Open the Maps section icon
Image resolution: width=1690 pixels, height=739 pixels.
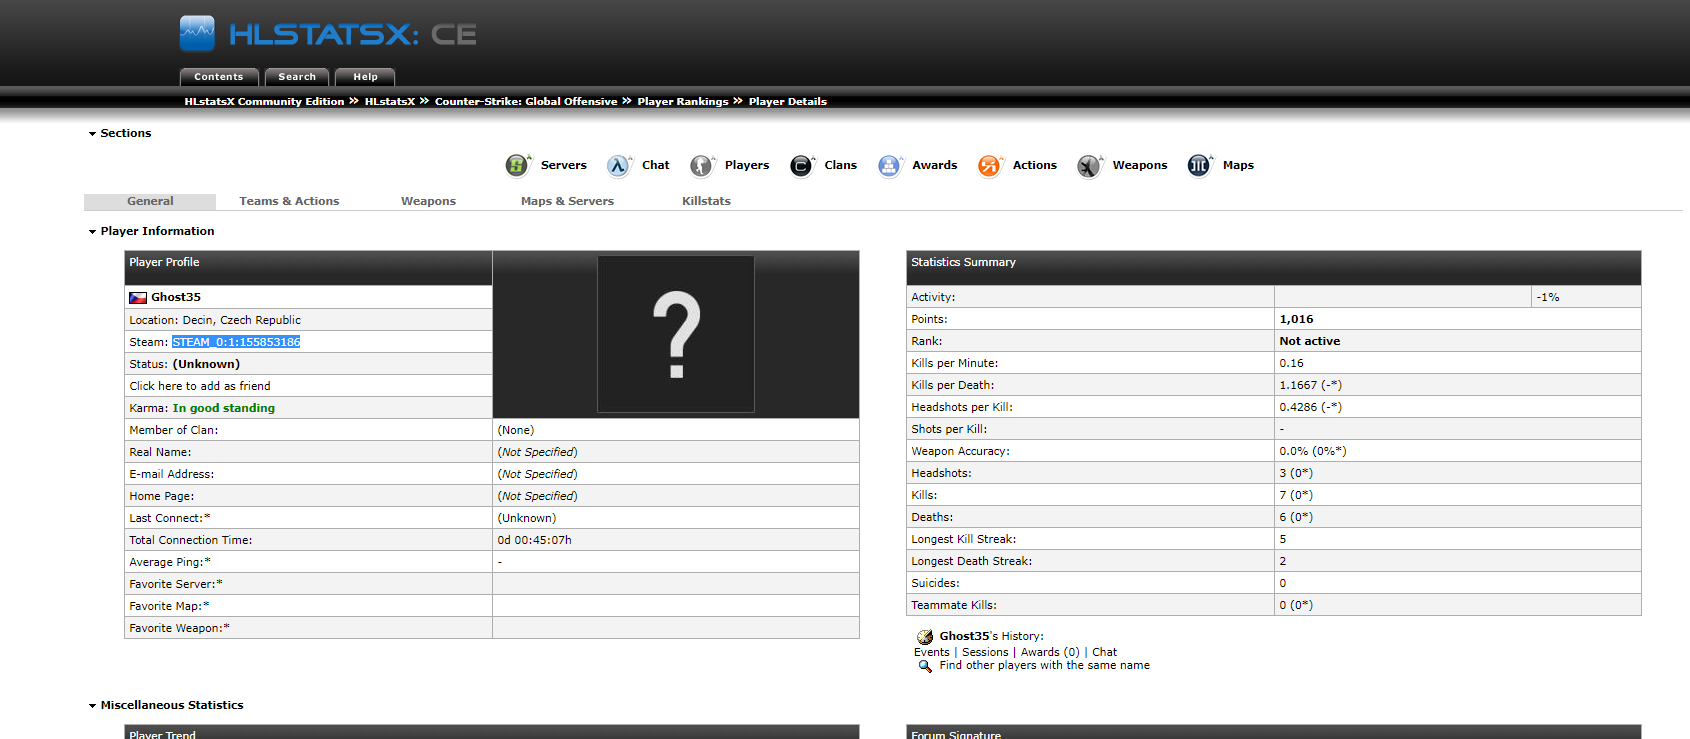click(1199, 165)
